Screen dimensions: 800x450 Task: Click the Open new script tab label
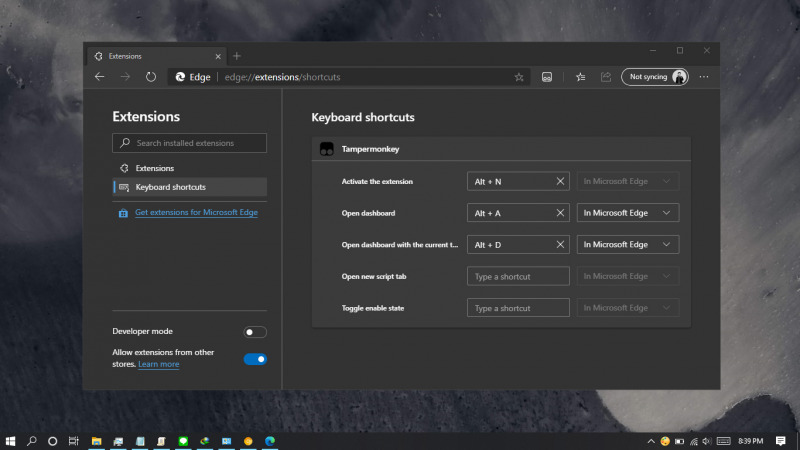(x=374, y=276)
